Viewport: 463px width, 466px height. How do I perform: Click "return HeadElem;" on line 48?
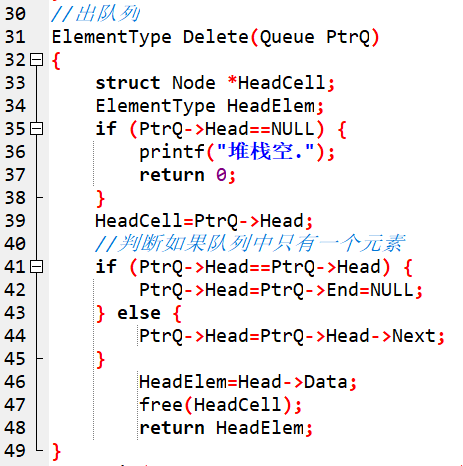pos(226,428)
